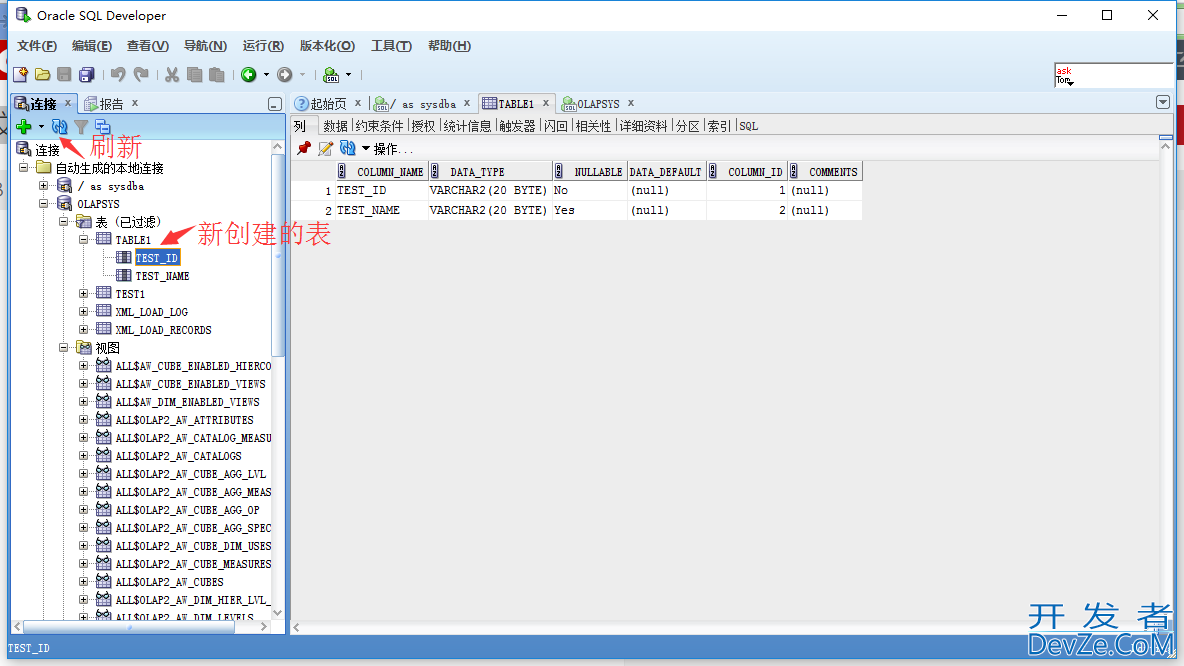Image resolution: width=1184 pixels, height=666 pixels.
Task: Click green plus New Connection icon
Action: (x=23, y=126)
